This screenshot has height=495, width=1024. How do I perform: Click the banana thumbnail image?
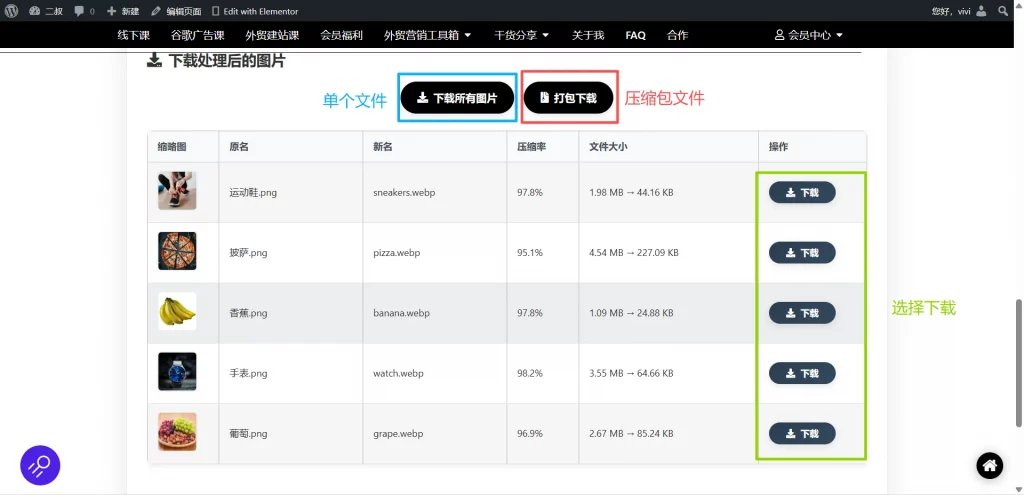tap(177, 312)
